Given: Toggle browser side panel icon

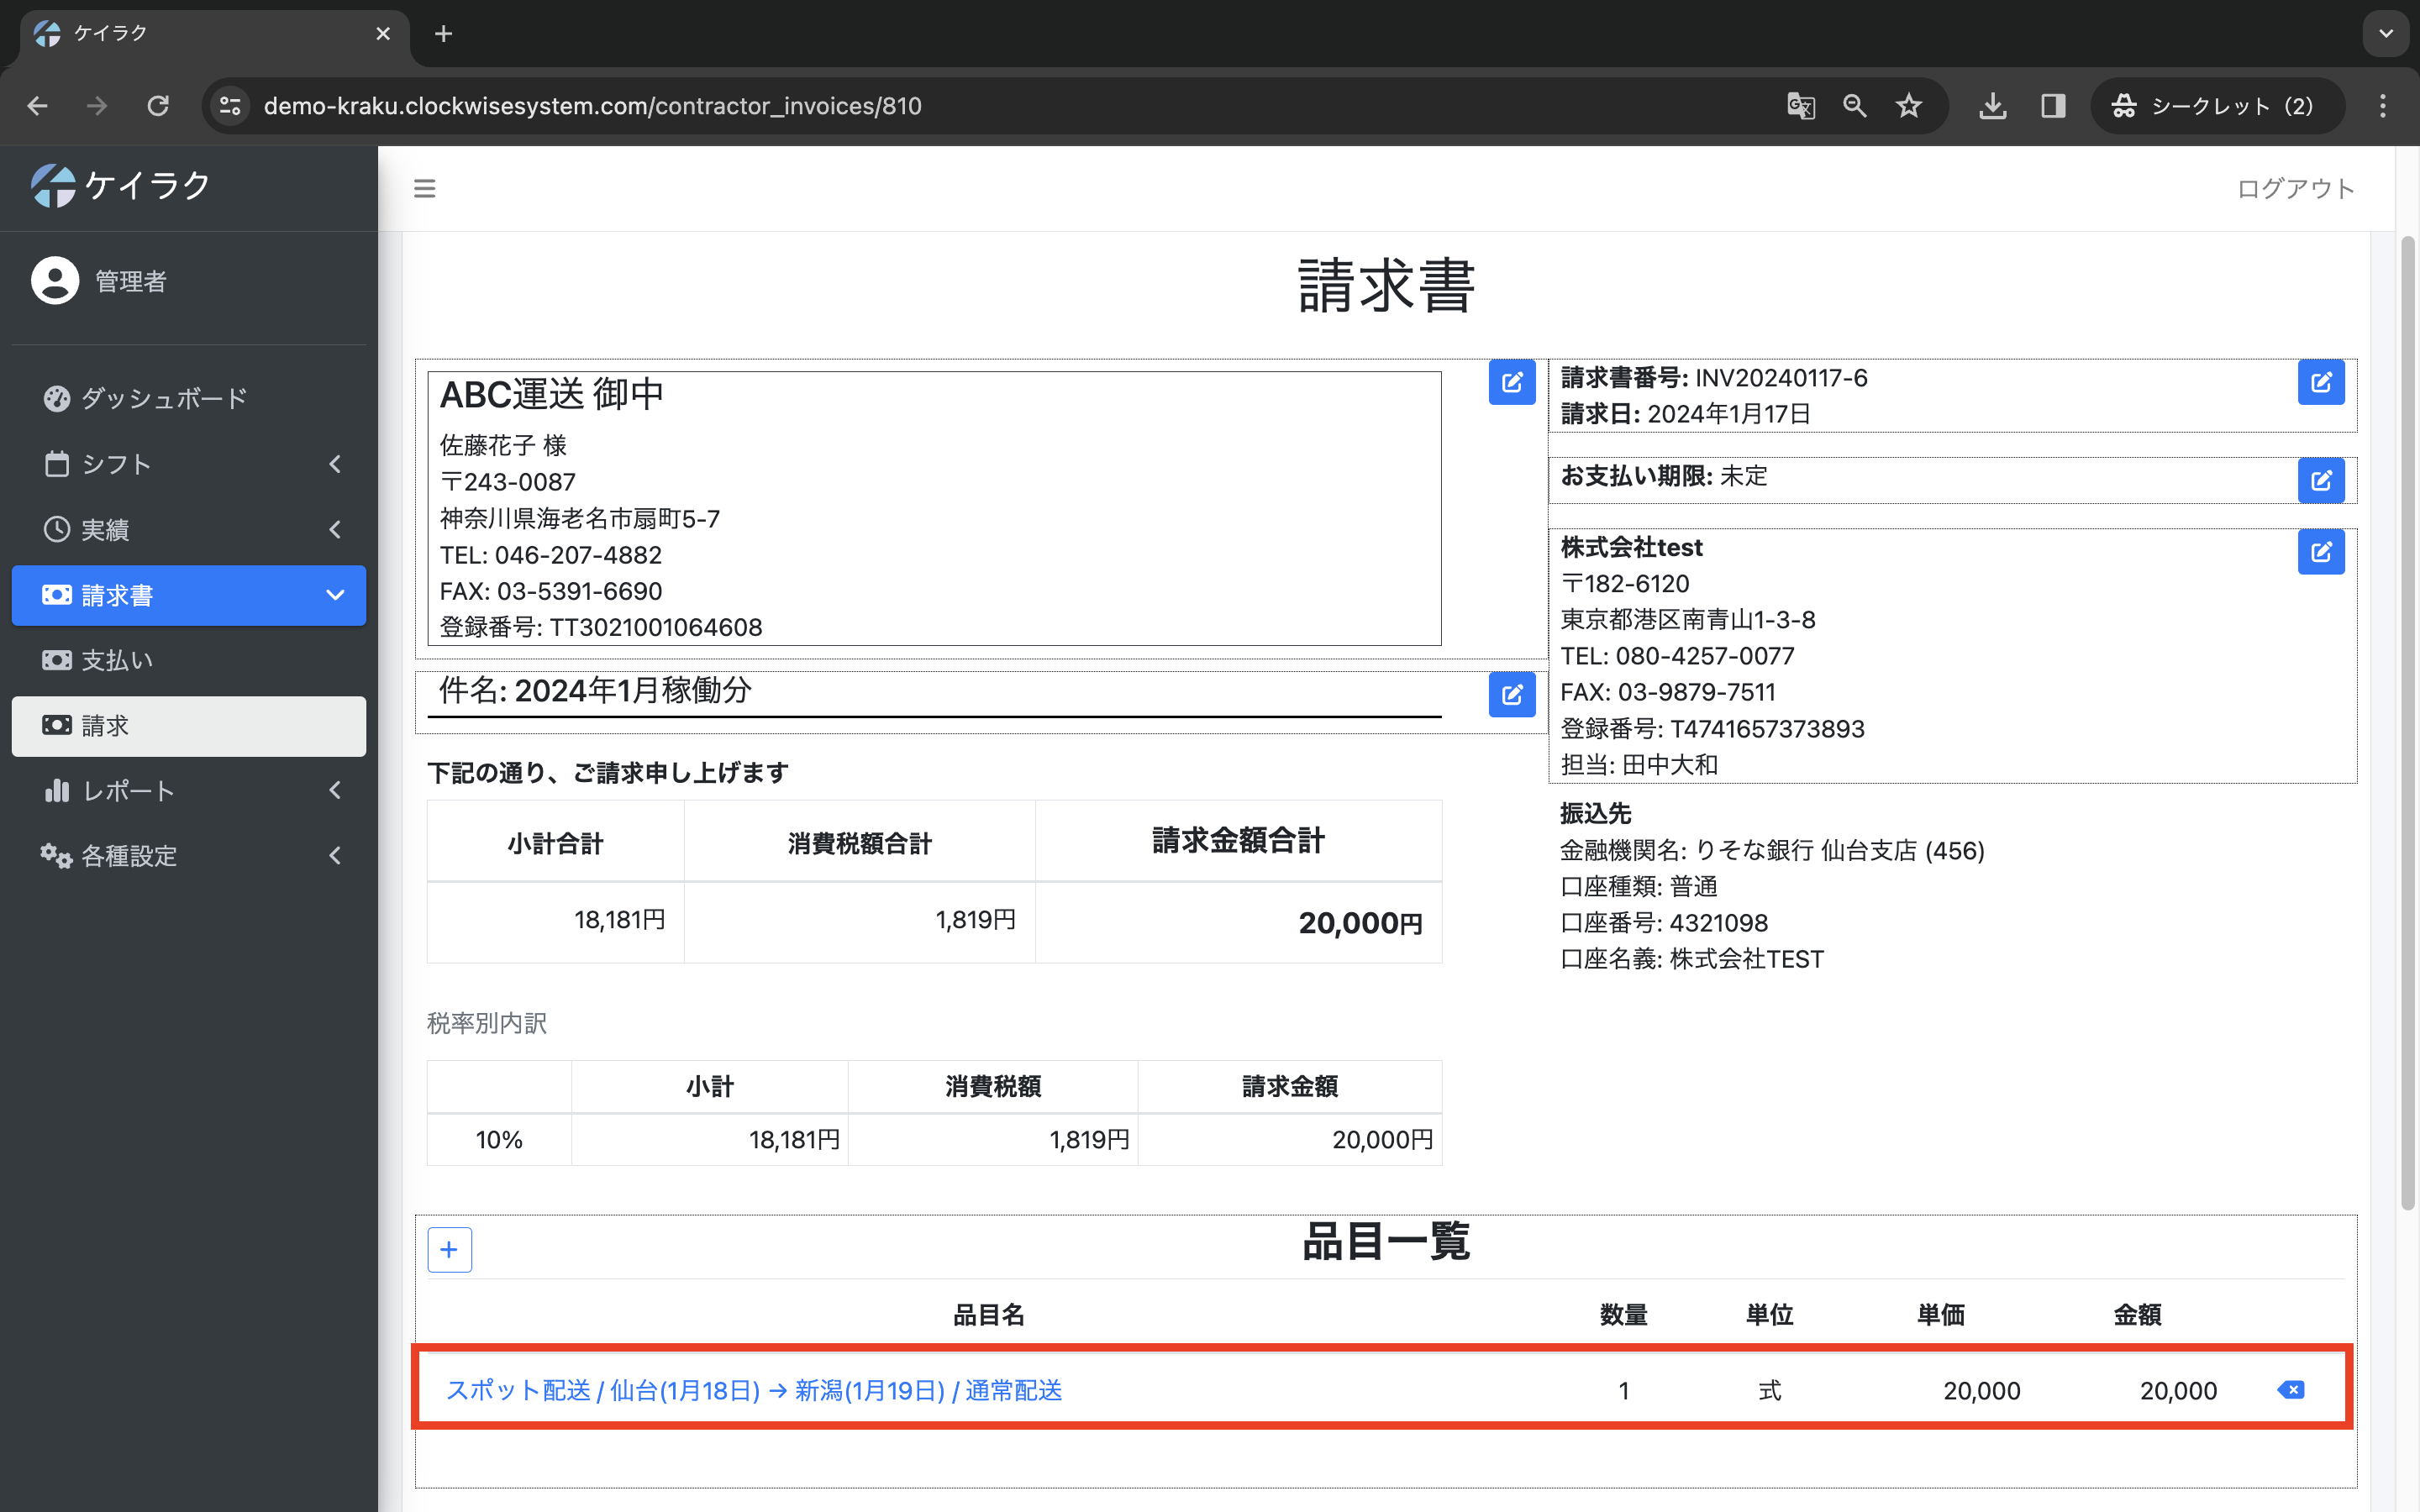Looking at the screenshot, I should [x=2053, y=106].
